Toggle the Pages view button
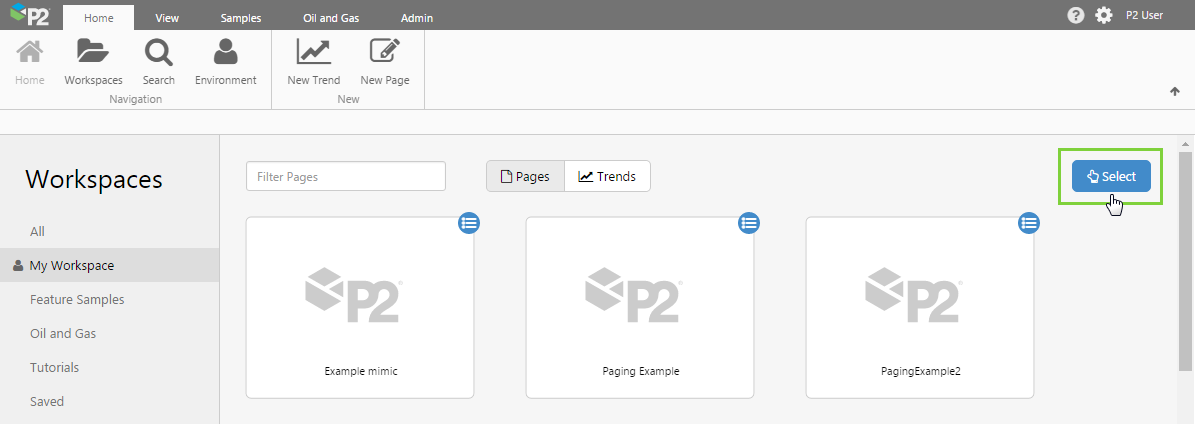This screenshot has width=1195, height=424. 525,176
